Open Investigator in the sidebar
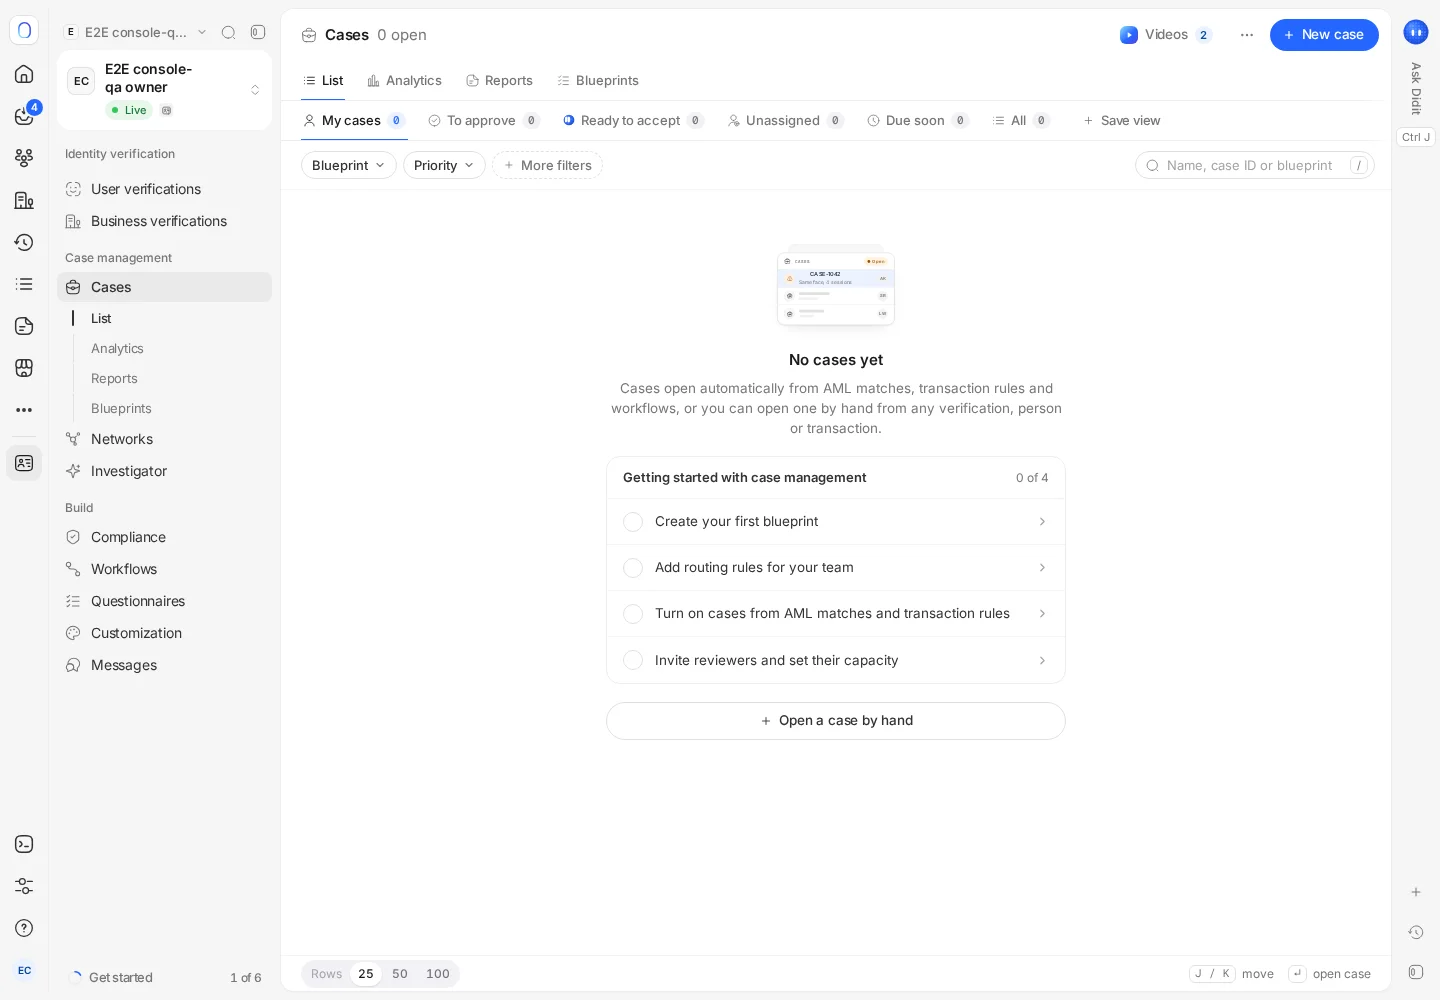 pos(164,471)
